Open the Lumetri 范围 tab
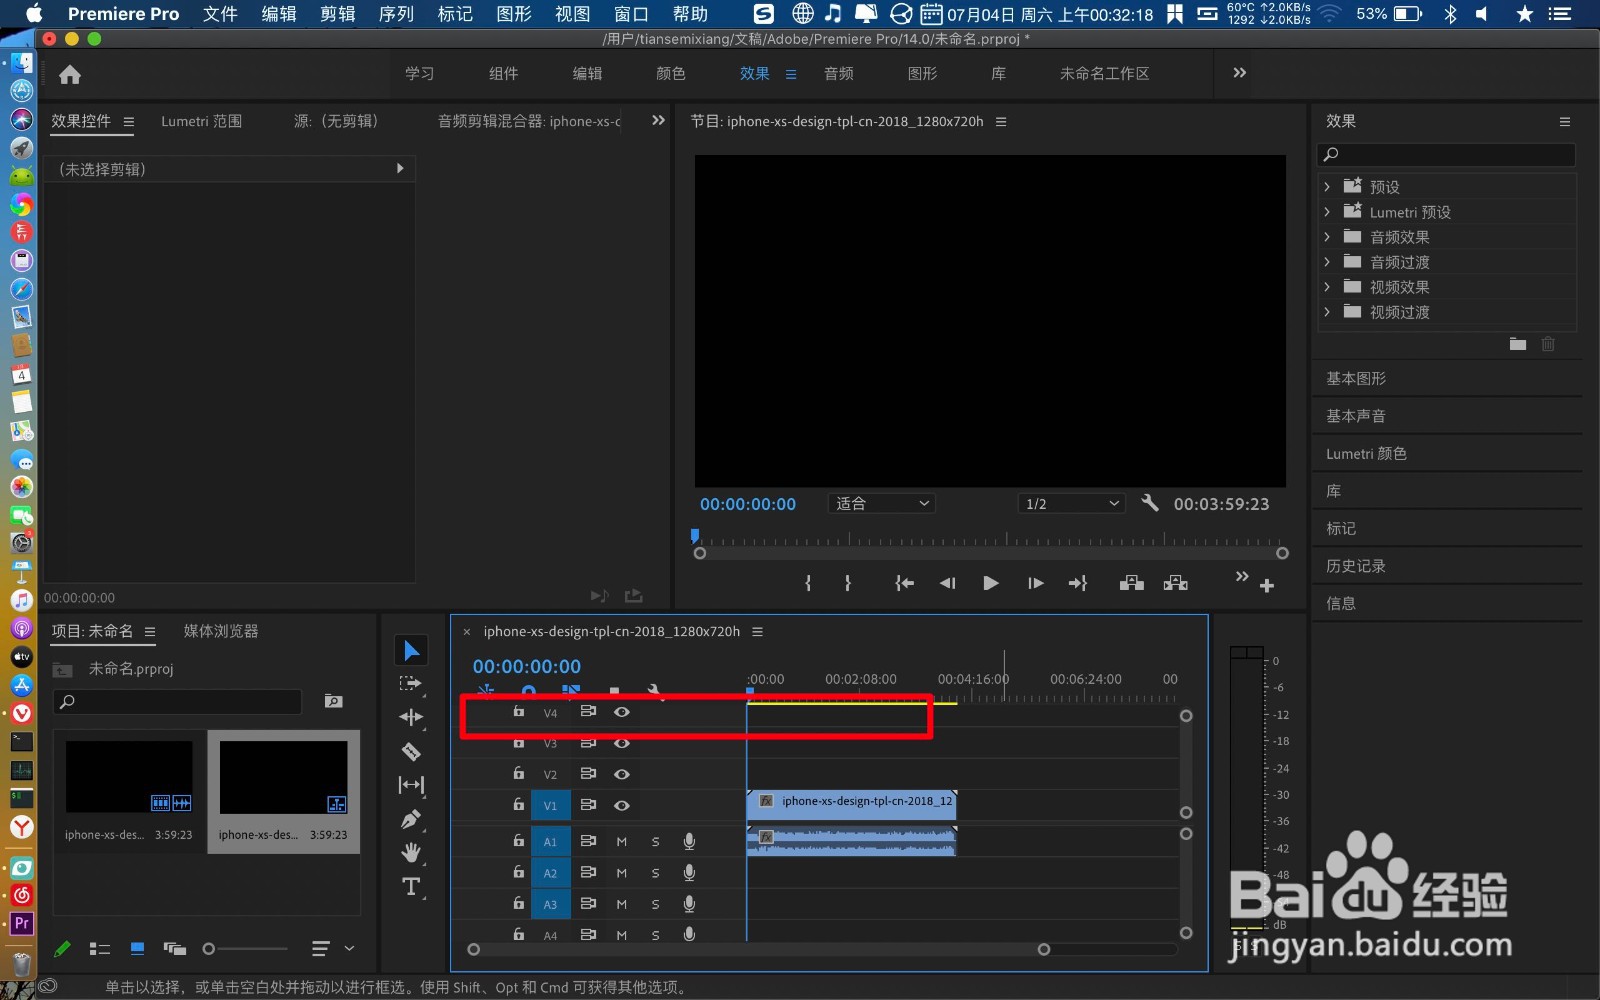The image size is (1600, 1000). pyautogui.click(x=202, y=121)
